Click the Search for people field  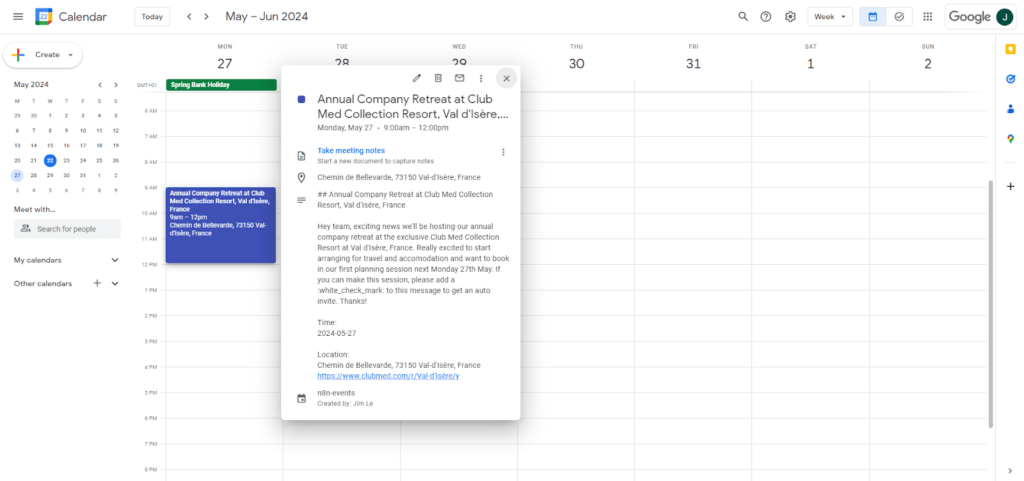[67, 229]
